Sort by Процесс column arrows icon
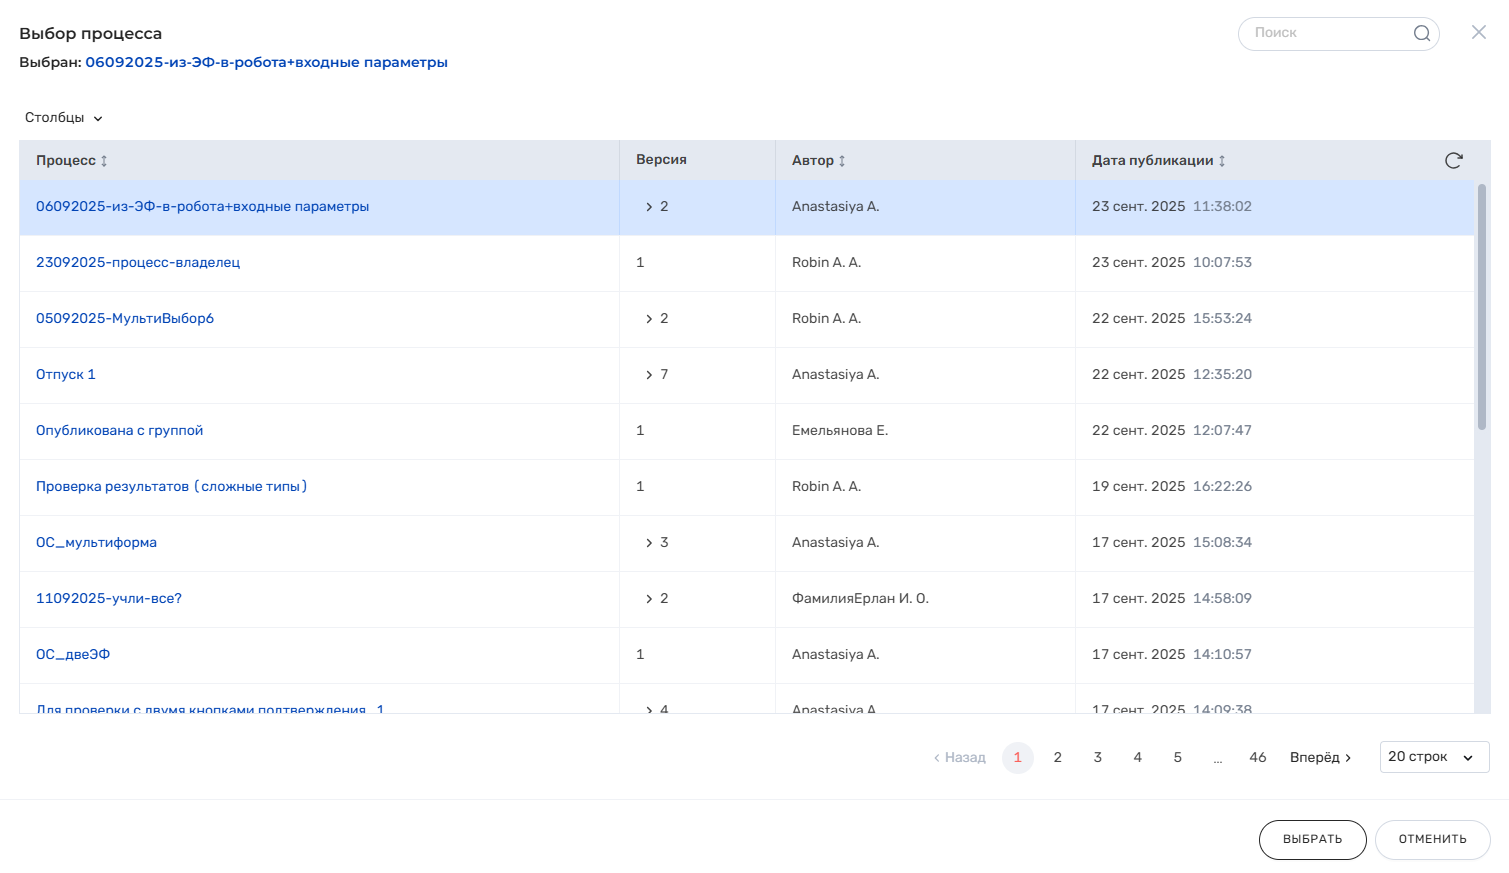 coord(104,161)
